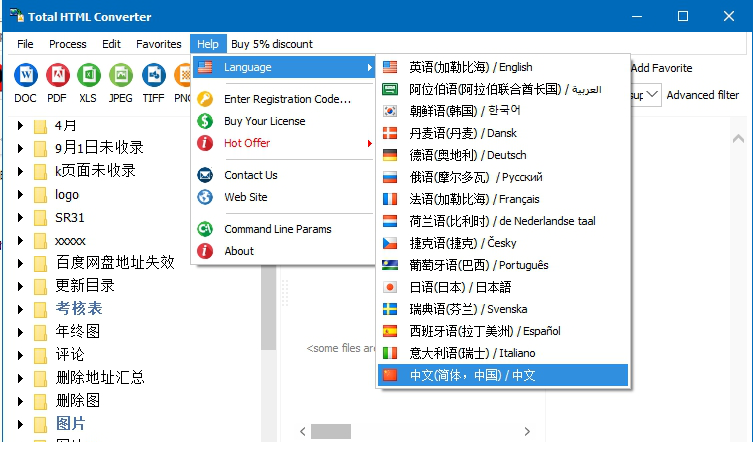Choose Buy Your License

coord(283,121)
